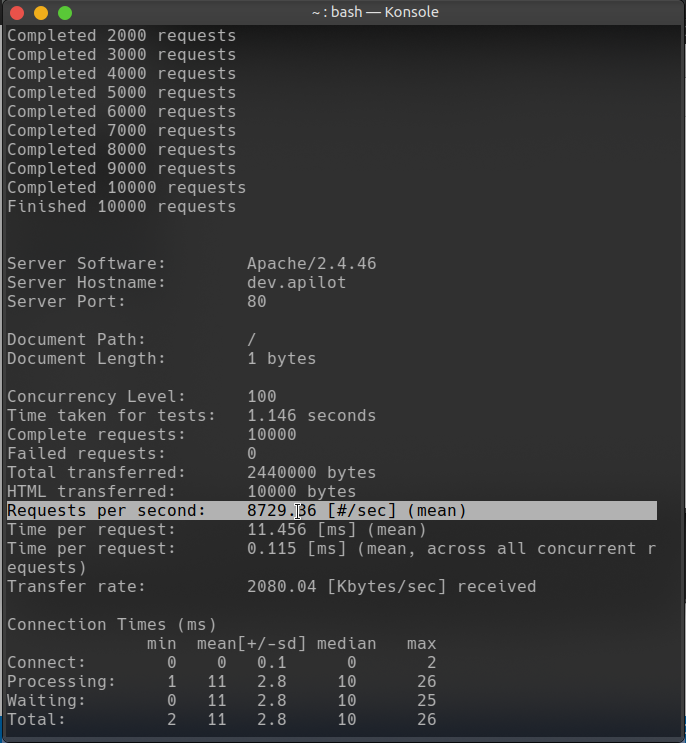Select the 'Completed 10000 requests' line
The width and height of the screenshot is (686, 743).
[126, 188]
